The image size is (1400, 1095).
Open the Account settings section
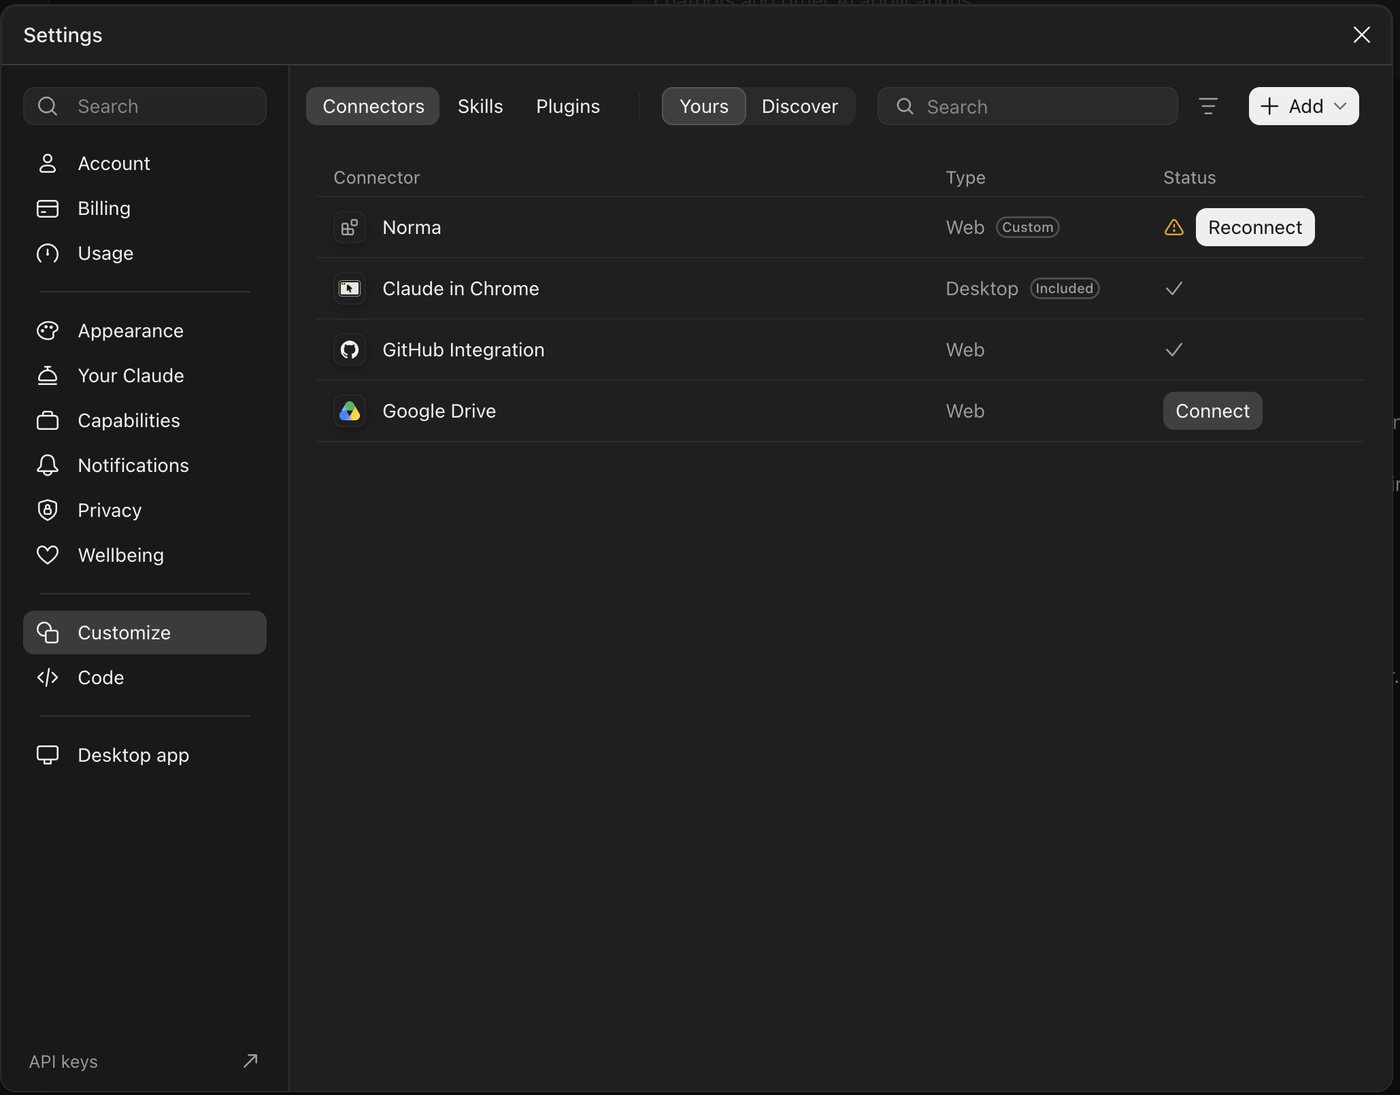point(145,163)
